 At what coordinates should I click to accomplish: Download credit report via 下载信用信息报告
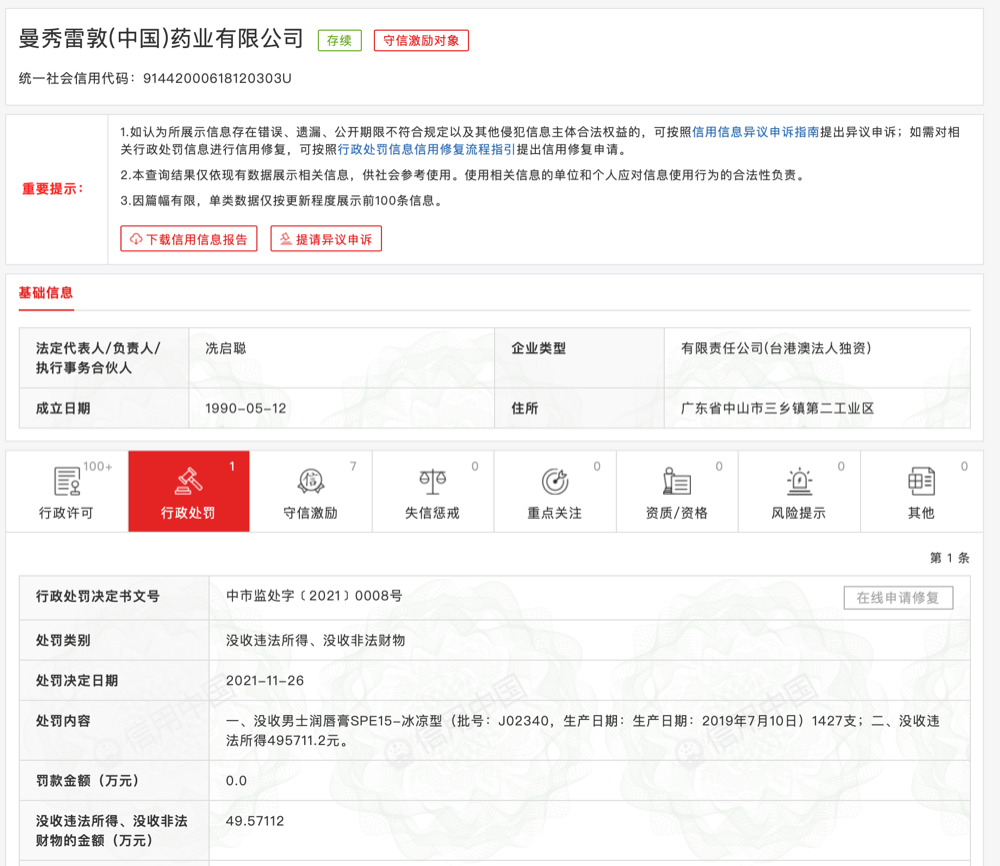[x=189, y=239]
